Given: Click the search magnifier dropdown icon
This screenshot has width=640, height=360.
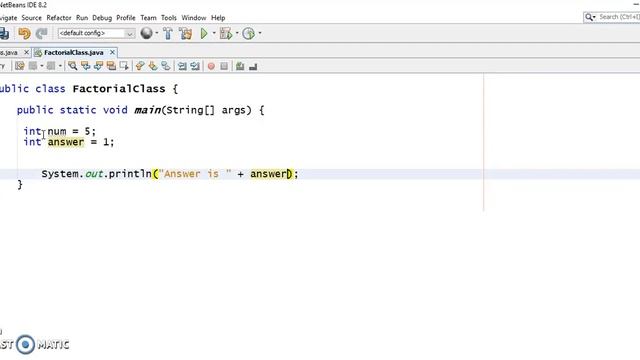Looking at the screenshot, I should (590, 17).
